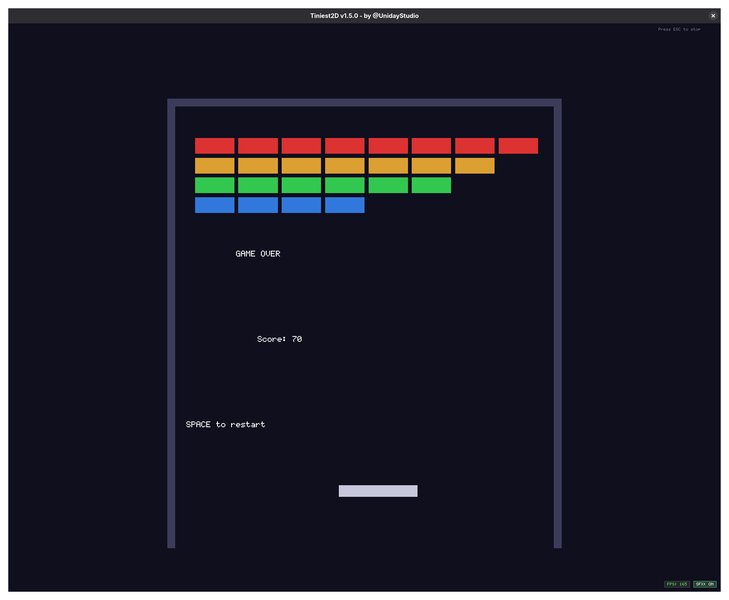Click the rightmost red brick

[518, 146]
